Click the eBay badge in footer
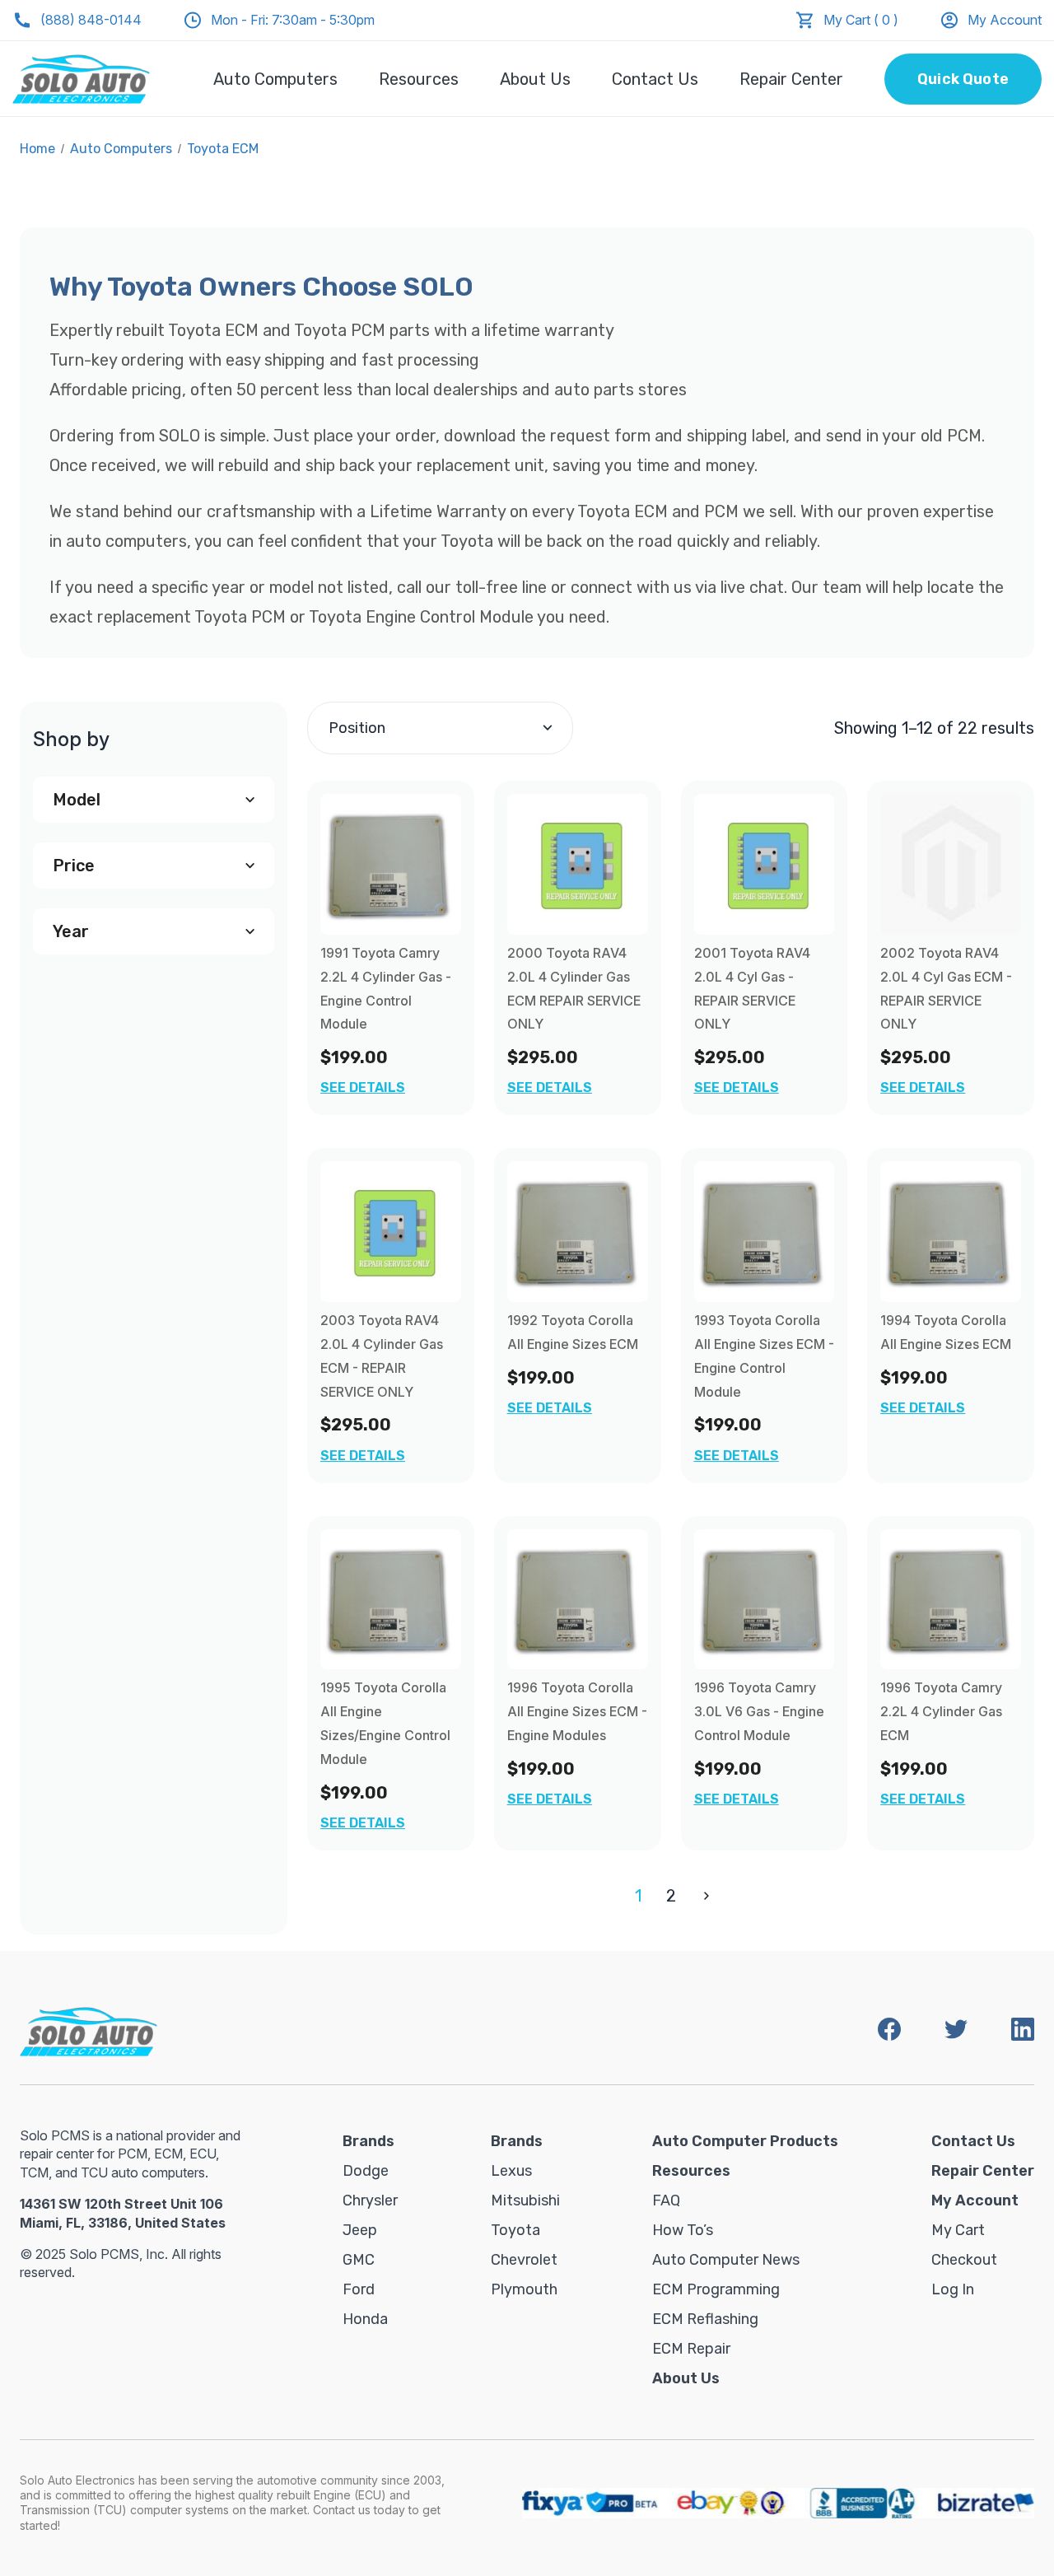The height and width of the screenshot is (2576, 1054). pyautogui.click(x=730, y=2502)
